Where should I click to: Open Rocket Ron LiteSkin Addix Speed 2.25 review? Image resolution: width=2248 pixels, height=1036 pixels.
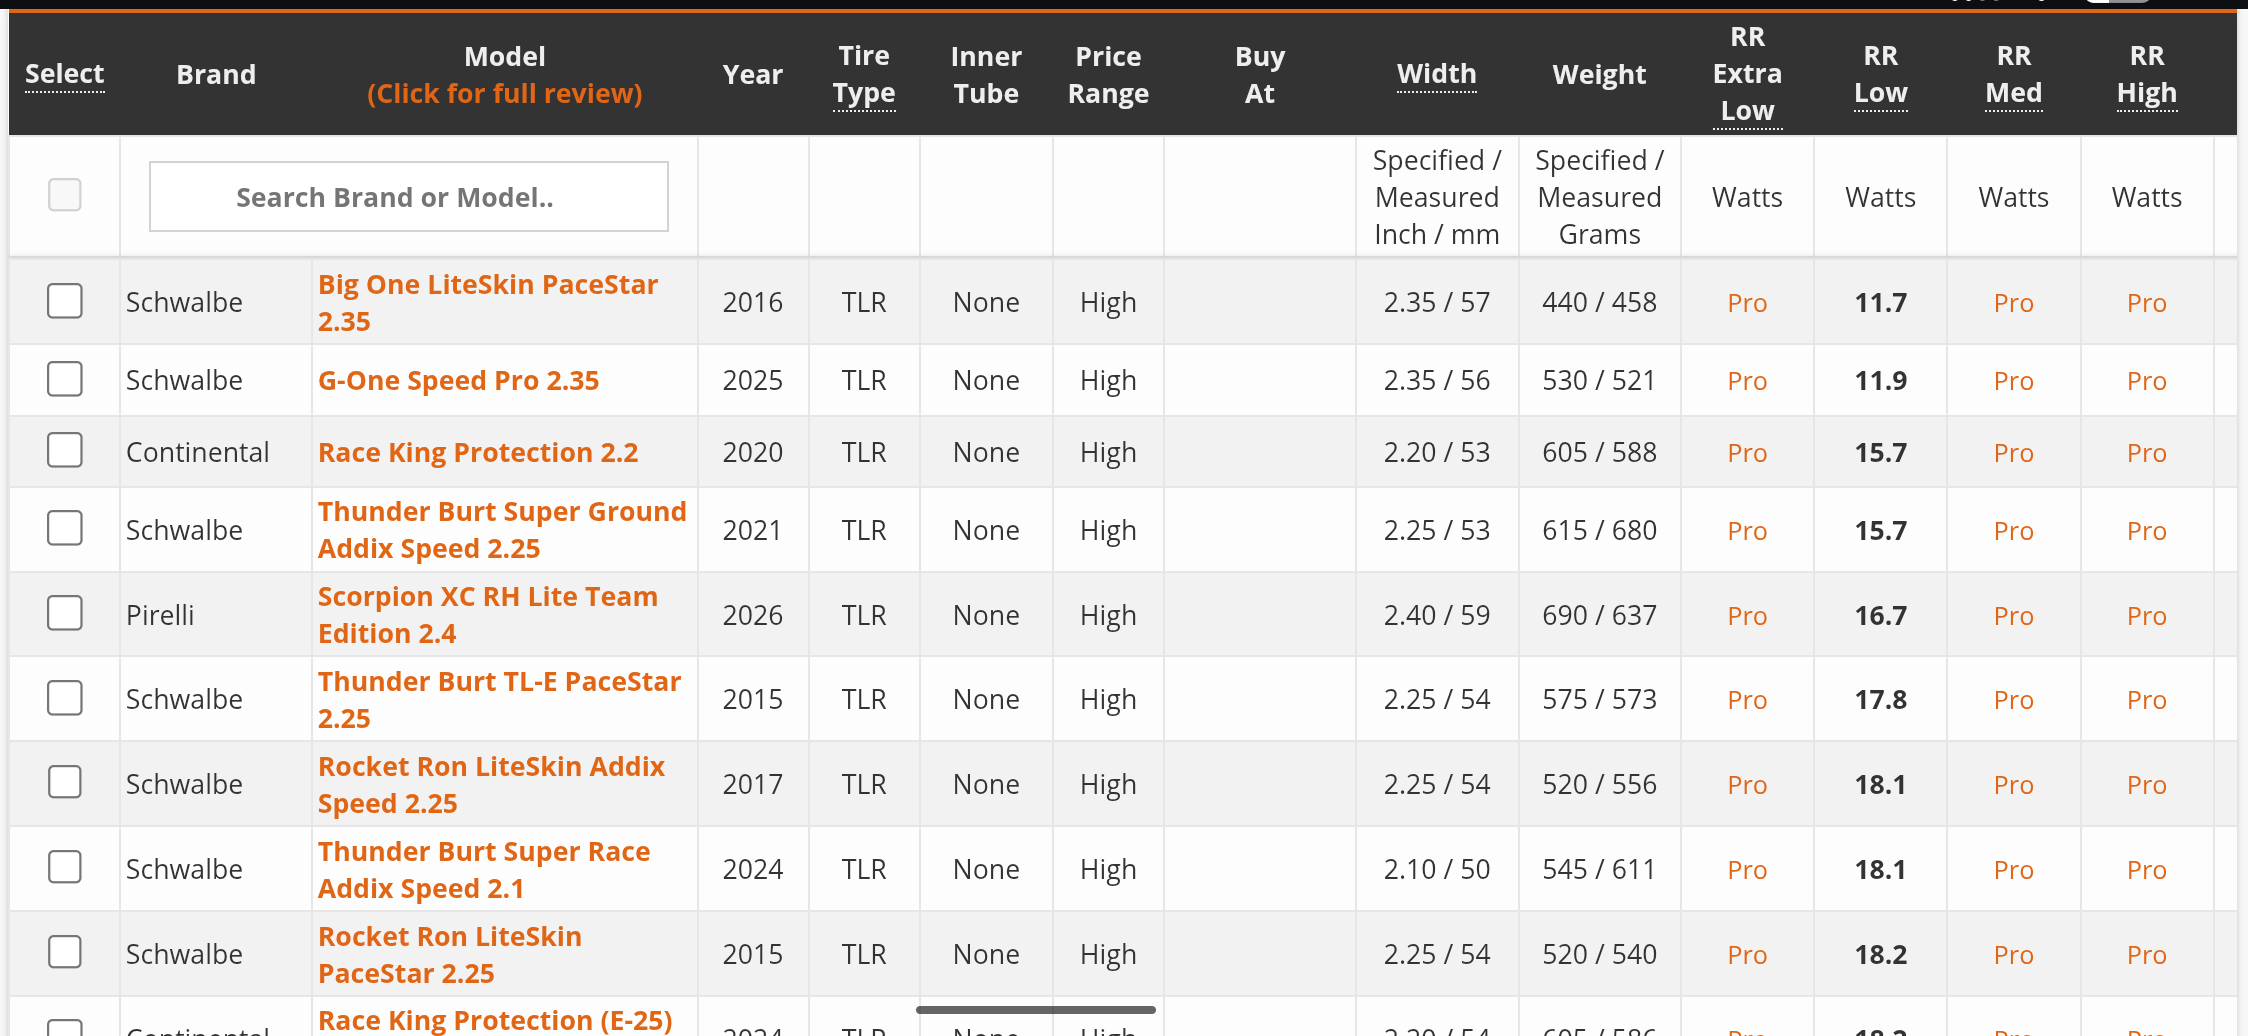491,785
